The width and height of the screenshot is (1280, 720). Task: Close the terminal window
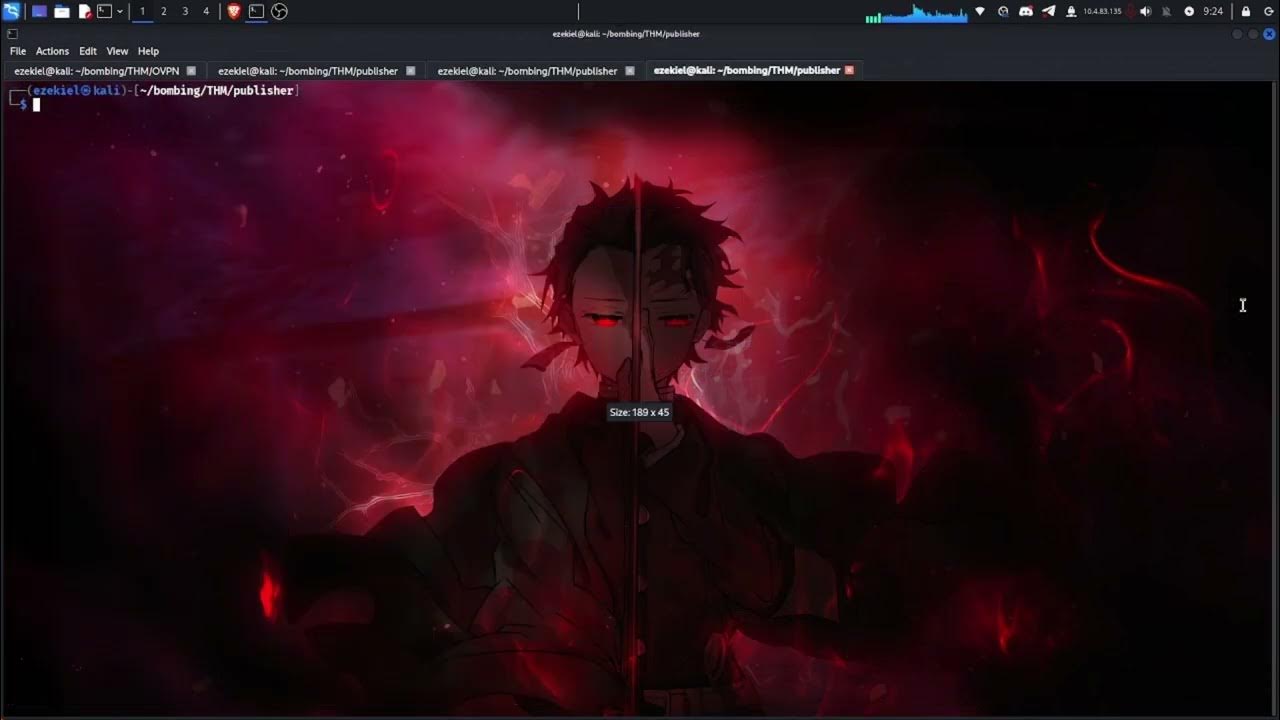tap(1270, 34)
